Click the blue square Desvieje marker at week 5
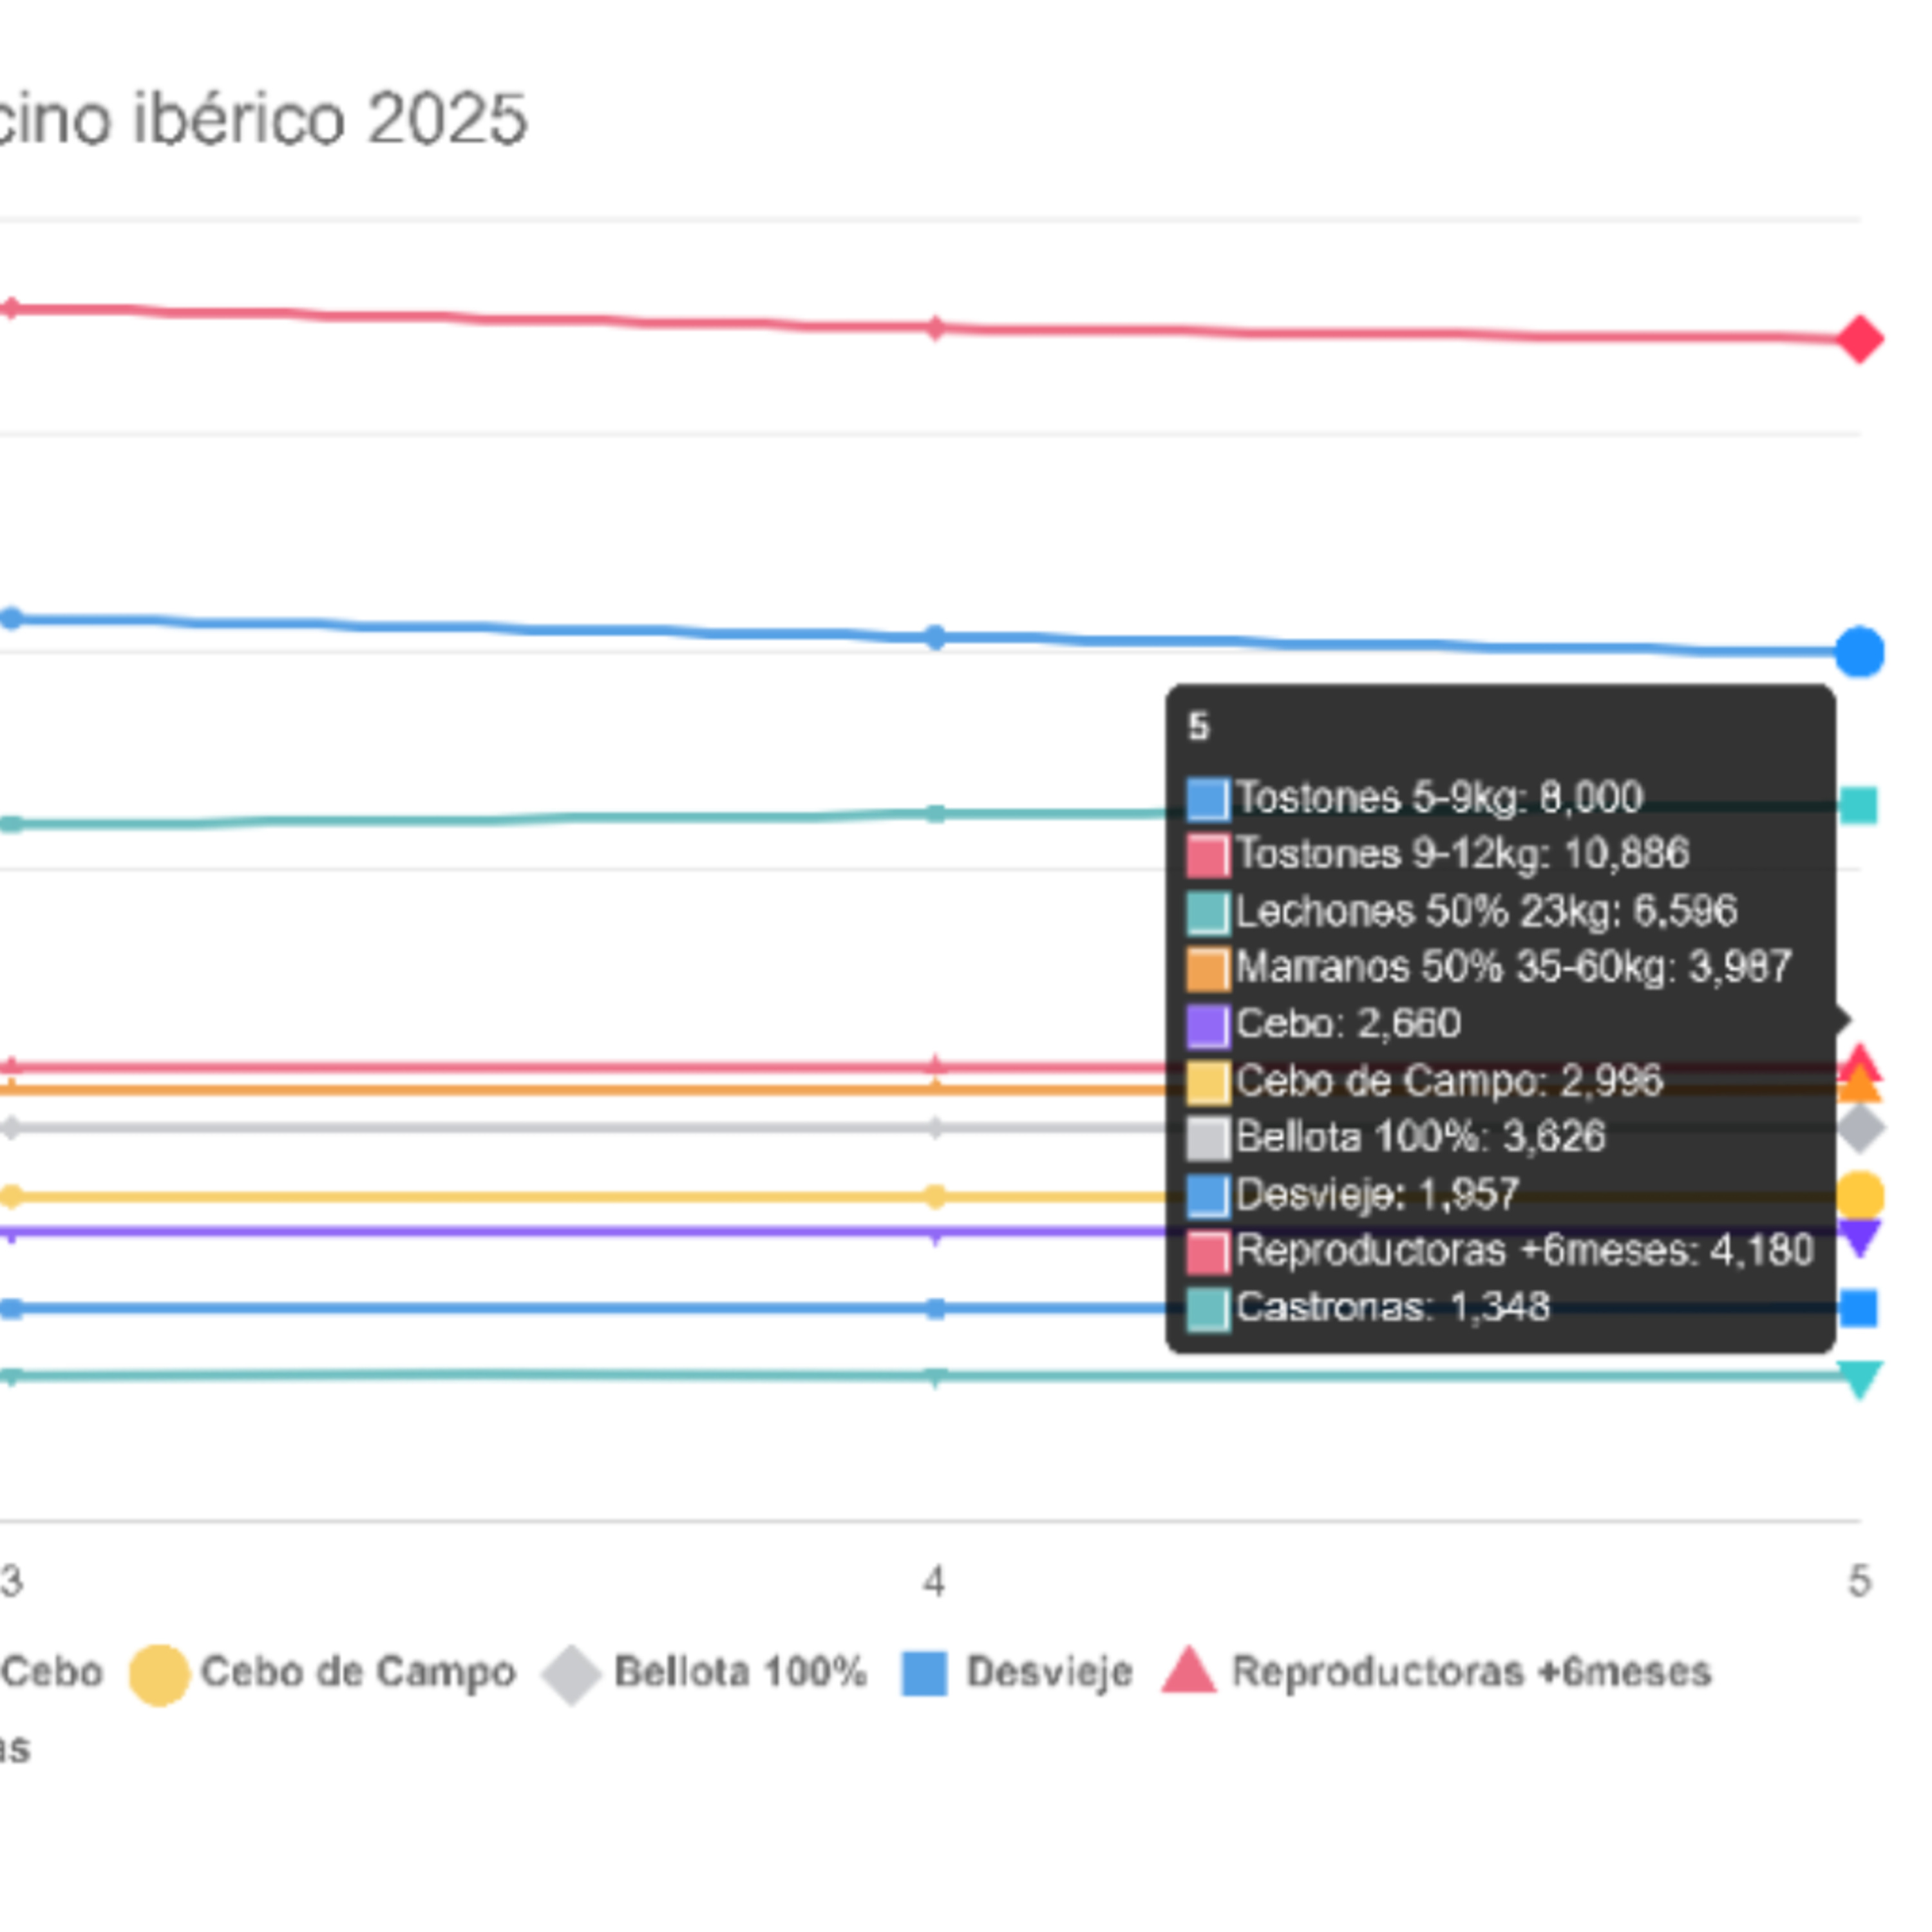This screenshot has width=1932, height=1932. [x=1859, y=1308]
